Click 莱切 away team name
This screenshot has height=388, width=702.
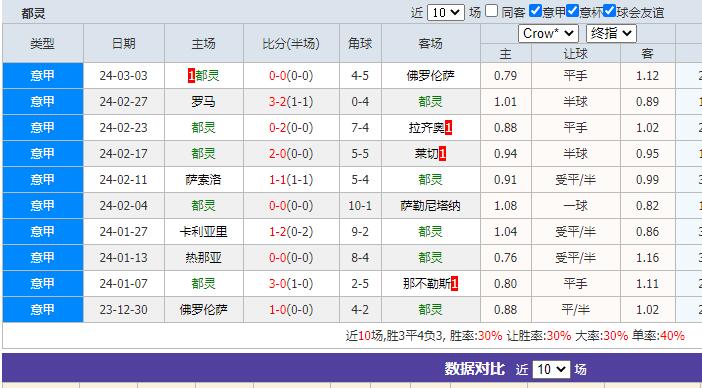click(x=427, y=153)
